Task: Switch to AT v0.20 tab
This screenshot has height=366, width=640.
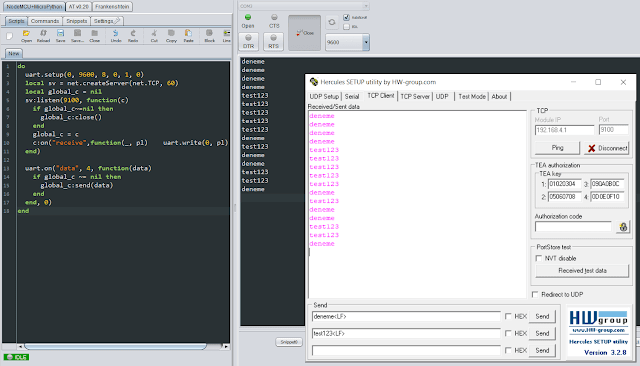Action: [79, 7]
